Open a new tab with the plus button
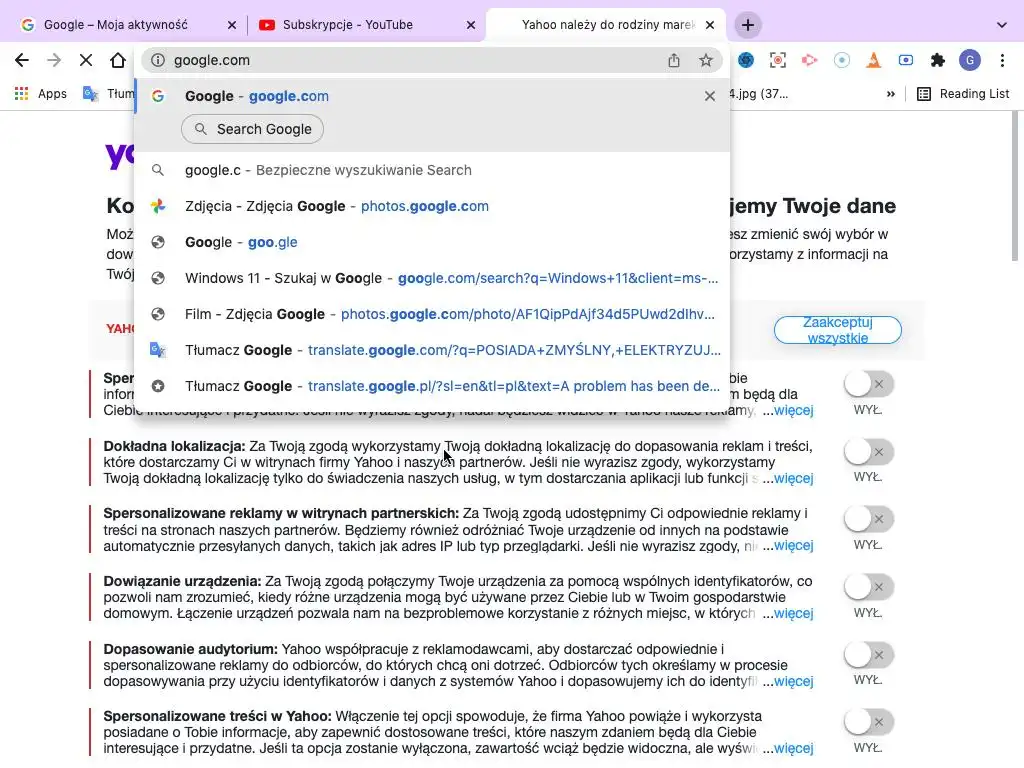This screenshot has height=768, width=1024. pyautogui.click(x=748, y=25)
